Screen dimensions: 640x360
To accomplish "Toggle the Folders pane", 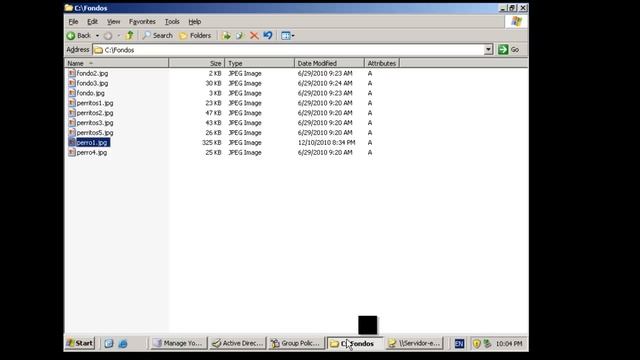I will click(196, 36).
